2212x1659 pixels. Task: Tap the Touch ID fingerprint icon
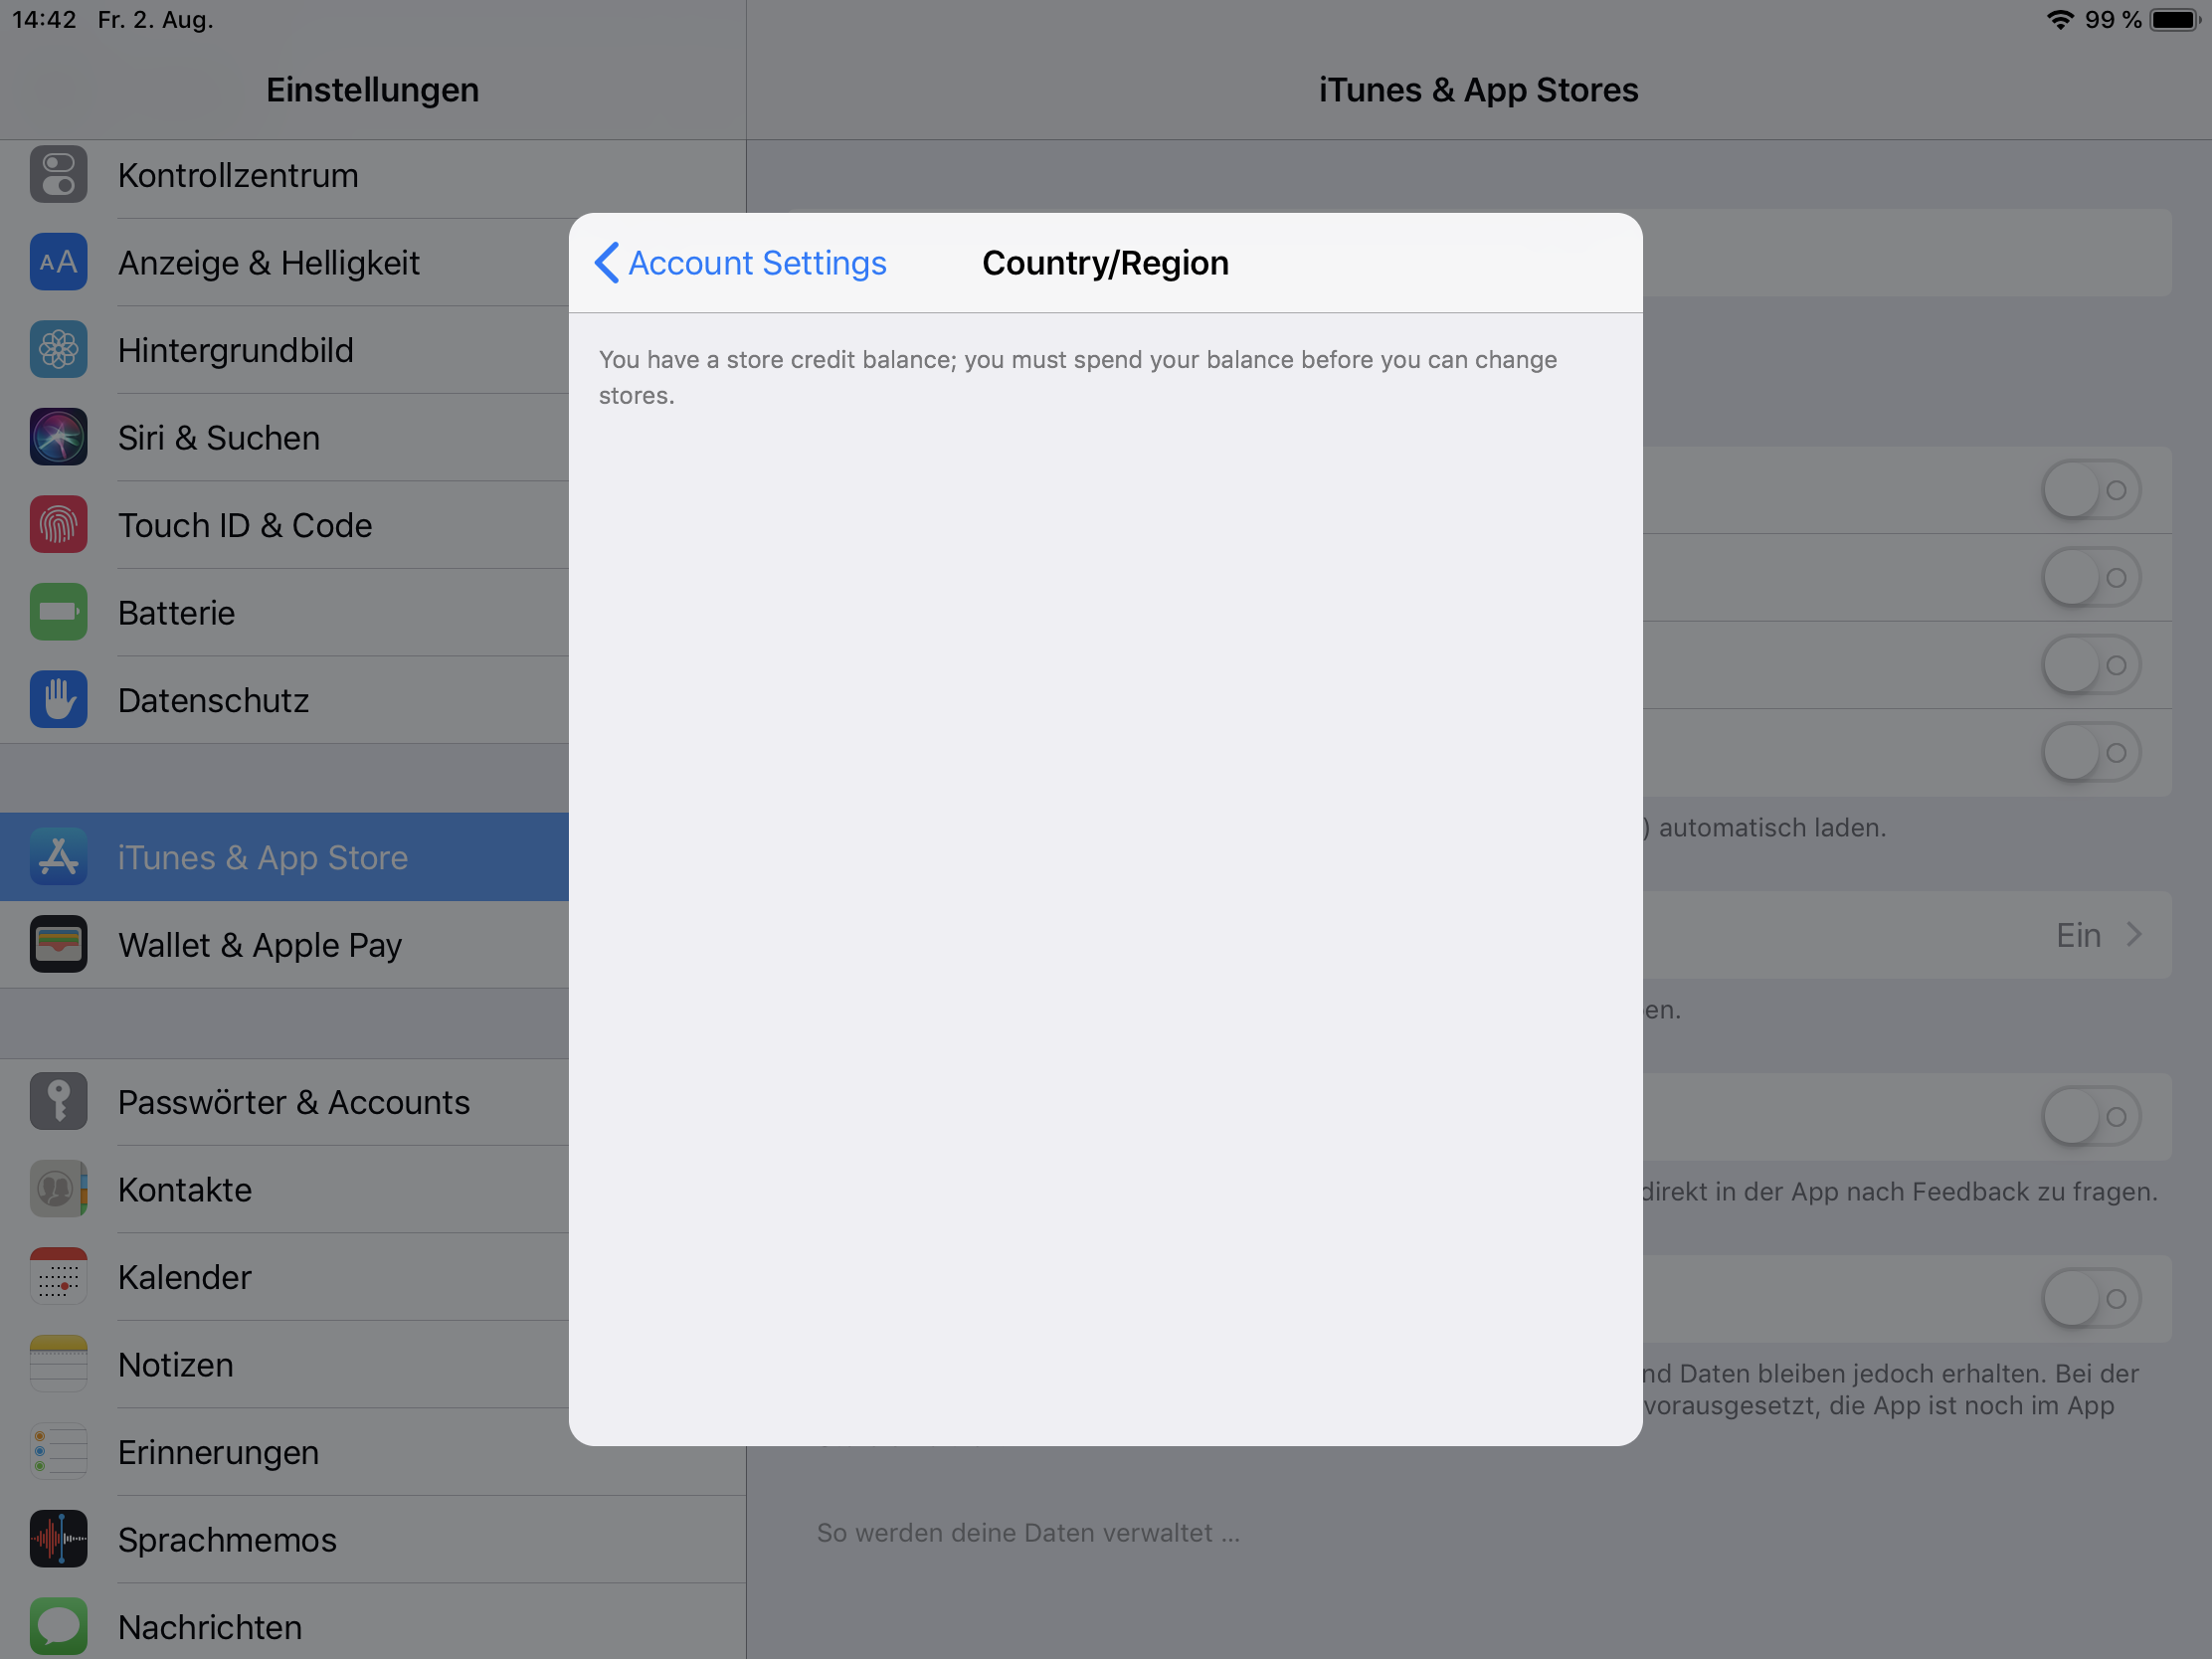coord(58,525)
